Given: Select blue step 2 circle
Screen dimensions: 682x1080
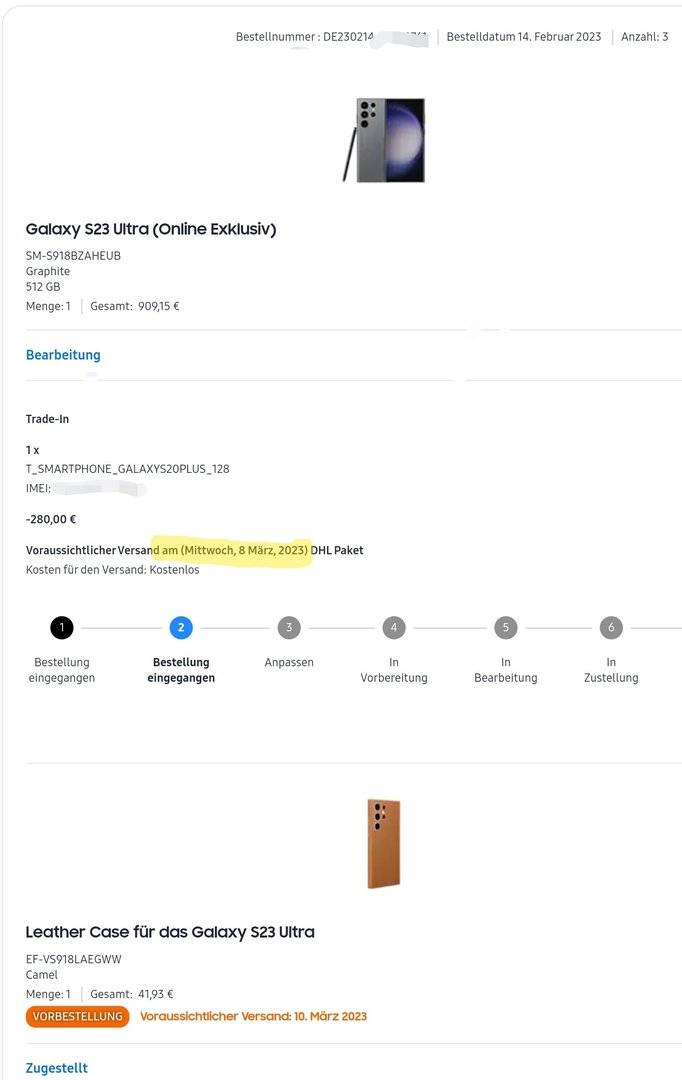Looking at the screenshot, I should click(181, 627).
